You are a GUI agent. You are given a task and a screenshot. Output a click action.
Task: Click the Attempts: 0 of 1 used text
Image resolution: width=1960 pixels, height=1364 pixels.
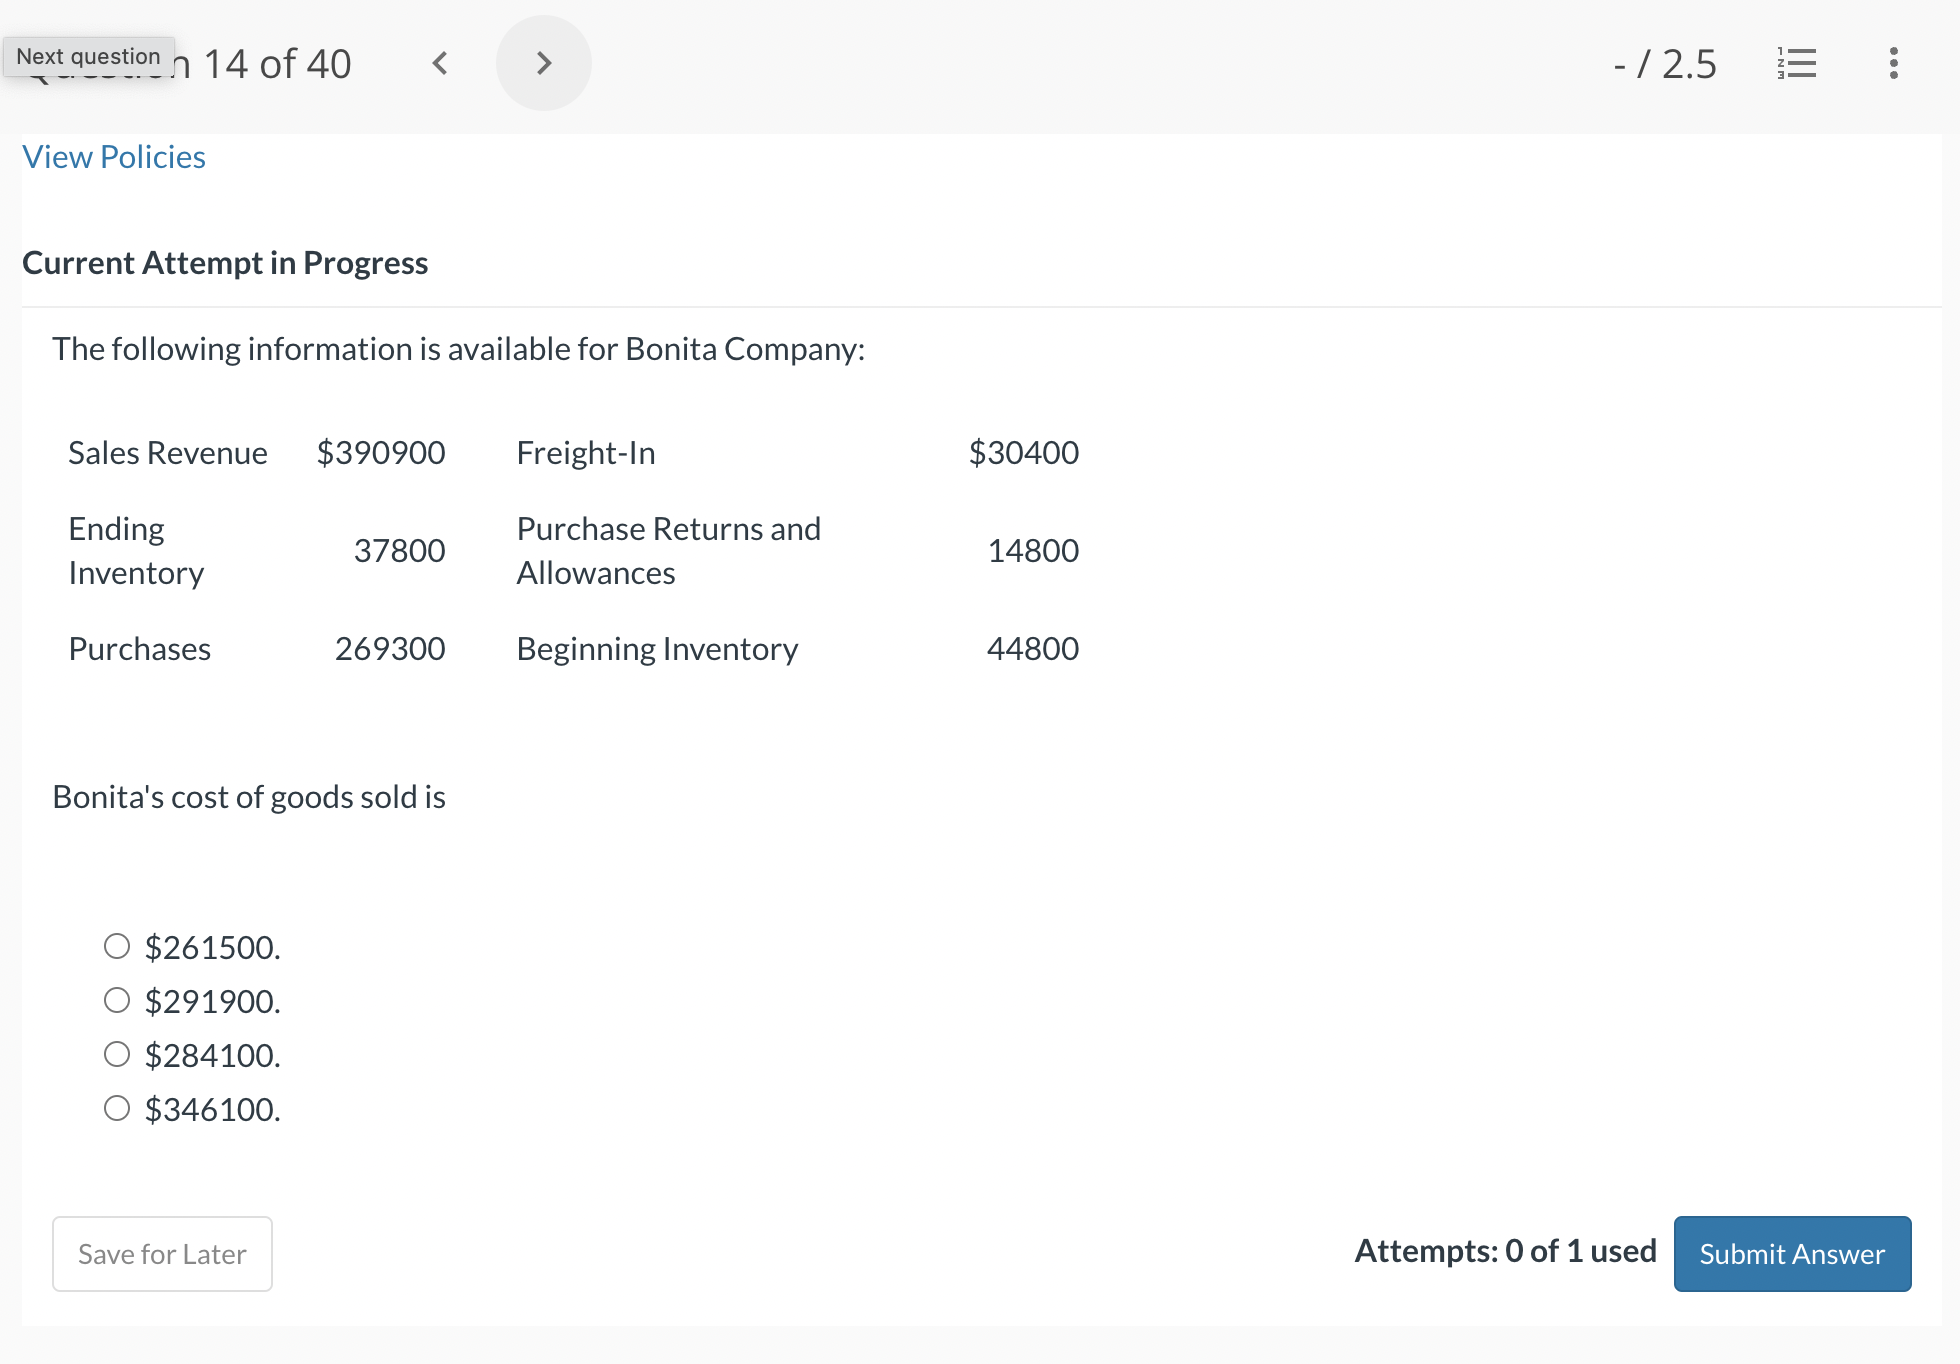pyautogui.click(x=1505, y=1251)
